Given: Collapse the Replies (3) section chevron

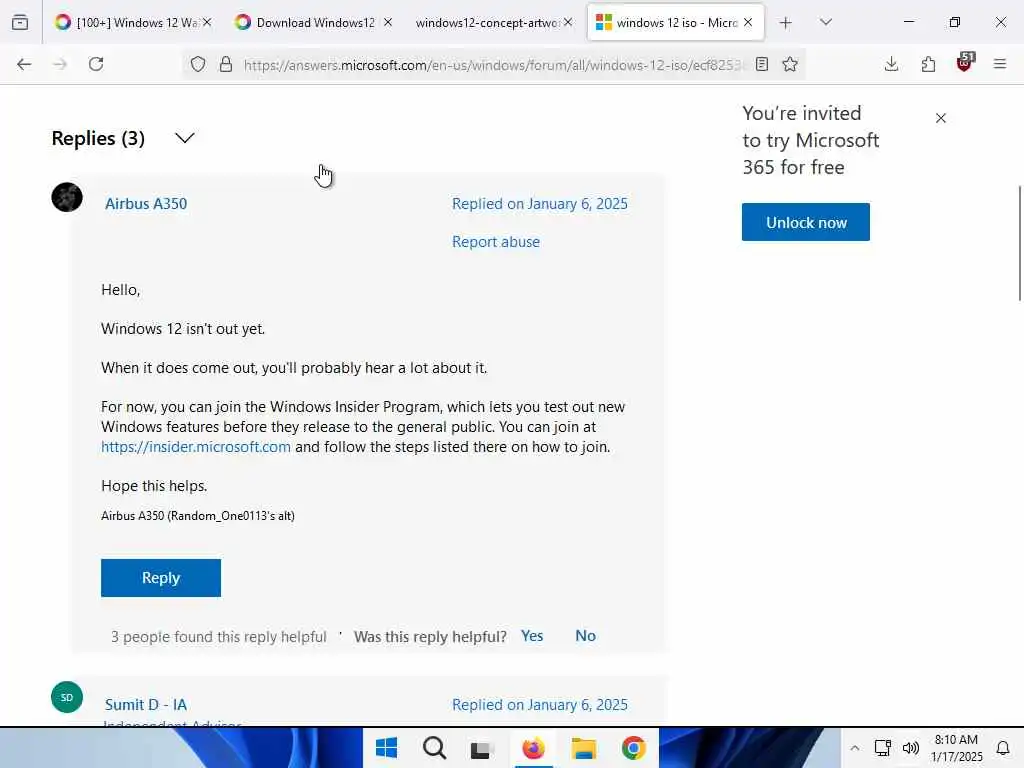Looking at the screenshot, I should pyautogui.click(x=185, y=138).
